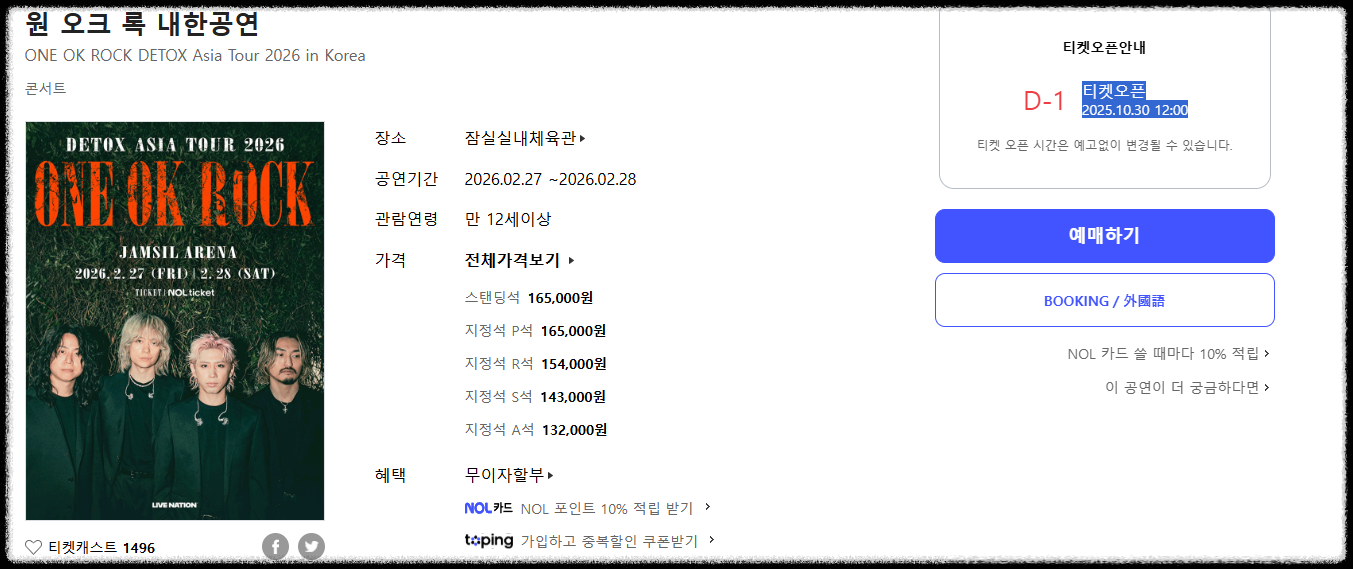
Task: Click the 스탠딩석 165,000원 price row
Action: (529, 298)
